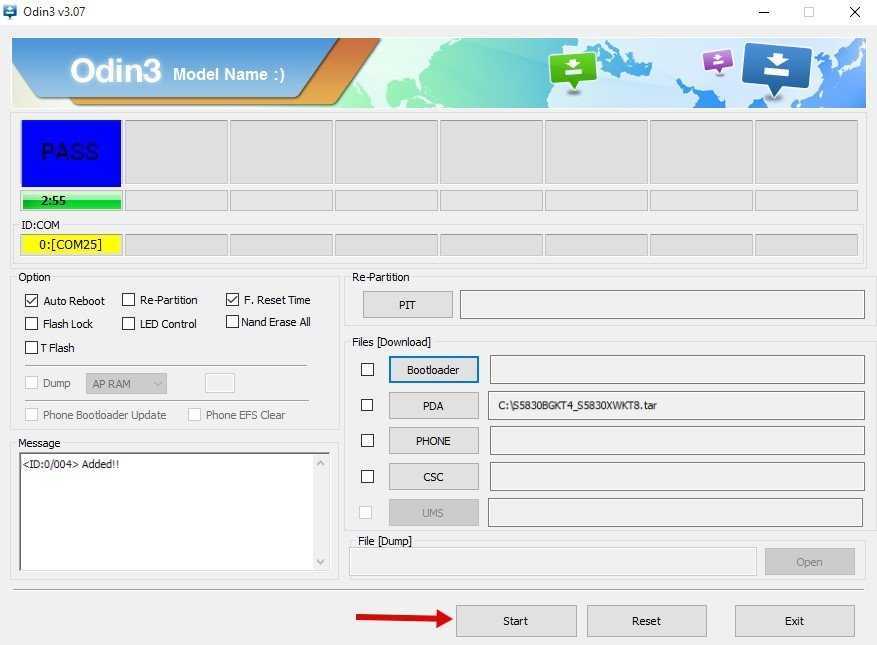877x645 pixels.
Task: Click the Reset button
Action: [647, 621]
